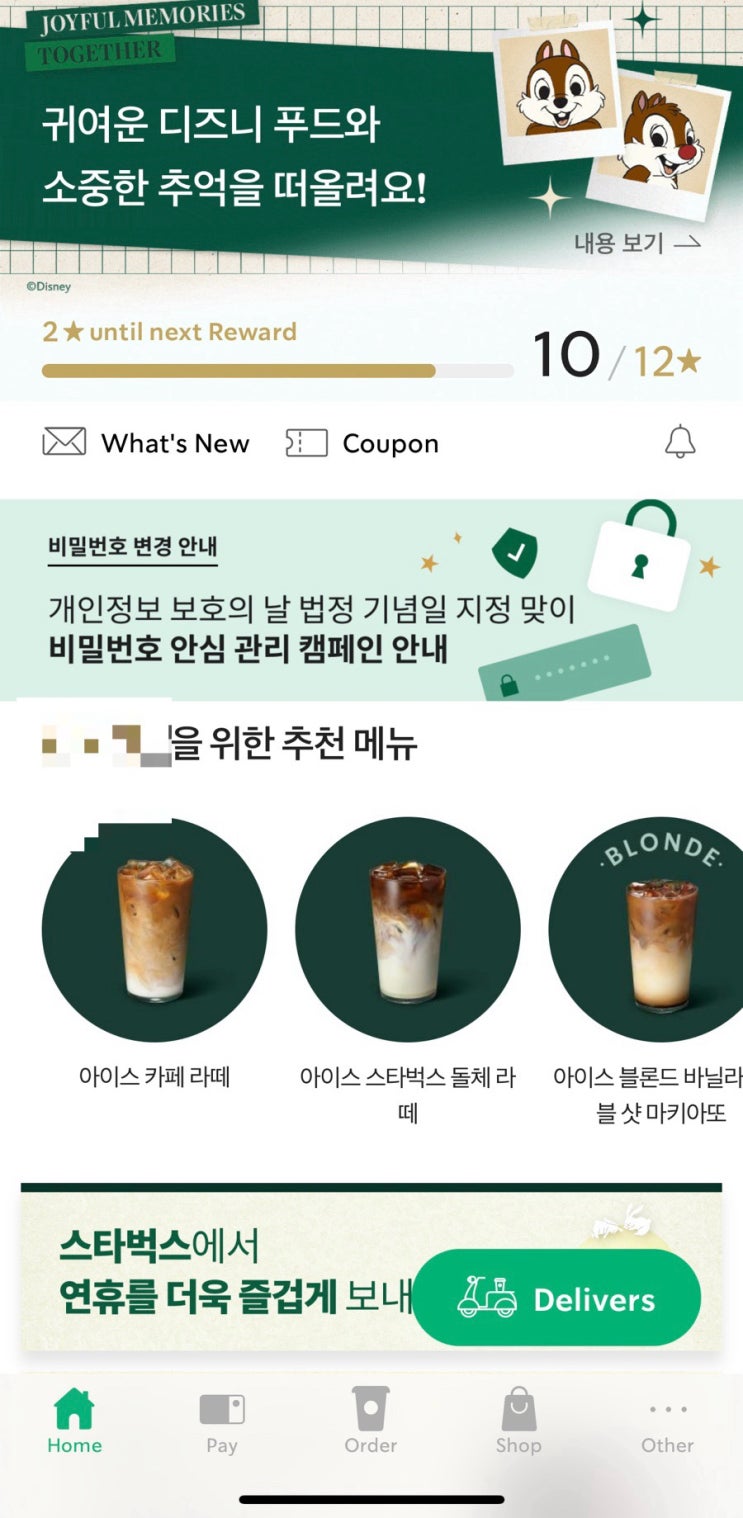This screenshot has height=1518, width=743.
Task: Go to the Home tab
Action: tap(74, 1421)
